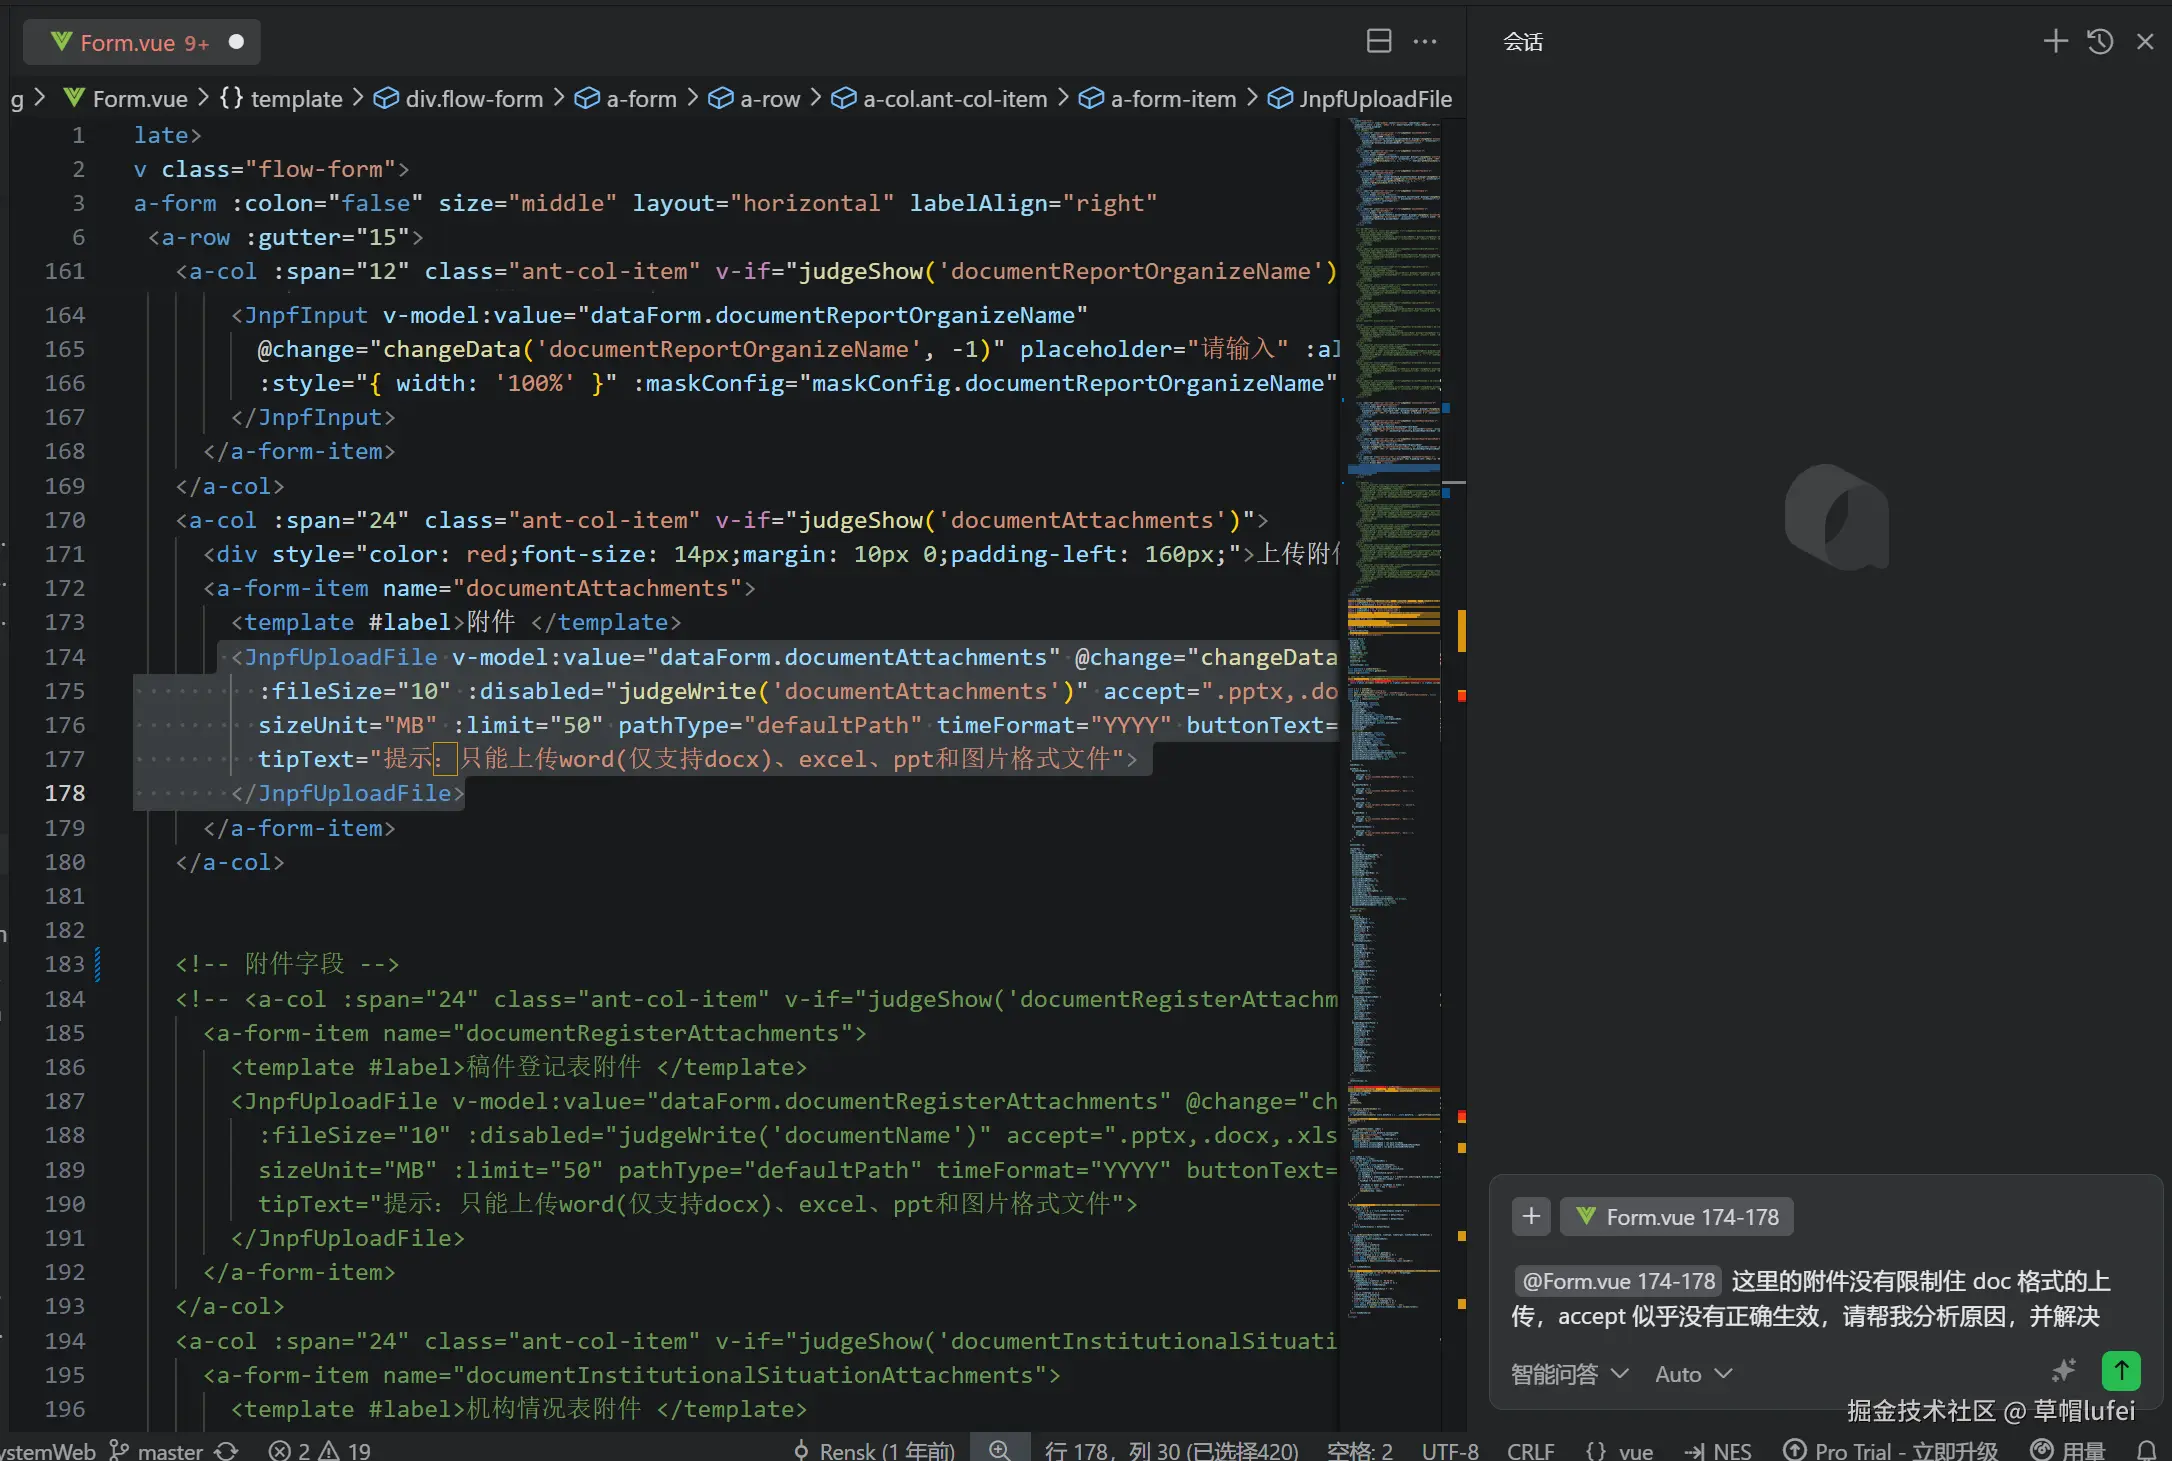
Task: Click the green send message button
Action: pyautogui.click(x=2121, y=1371)
